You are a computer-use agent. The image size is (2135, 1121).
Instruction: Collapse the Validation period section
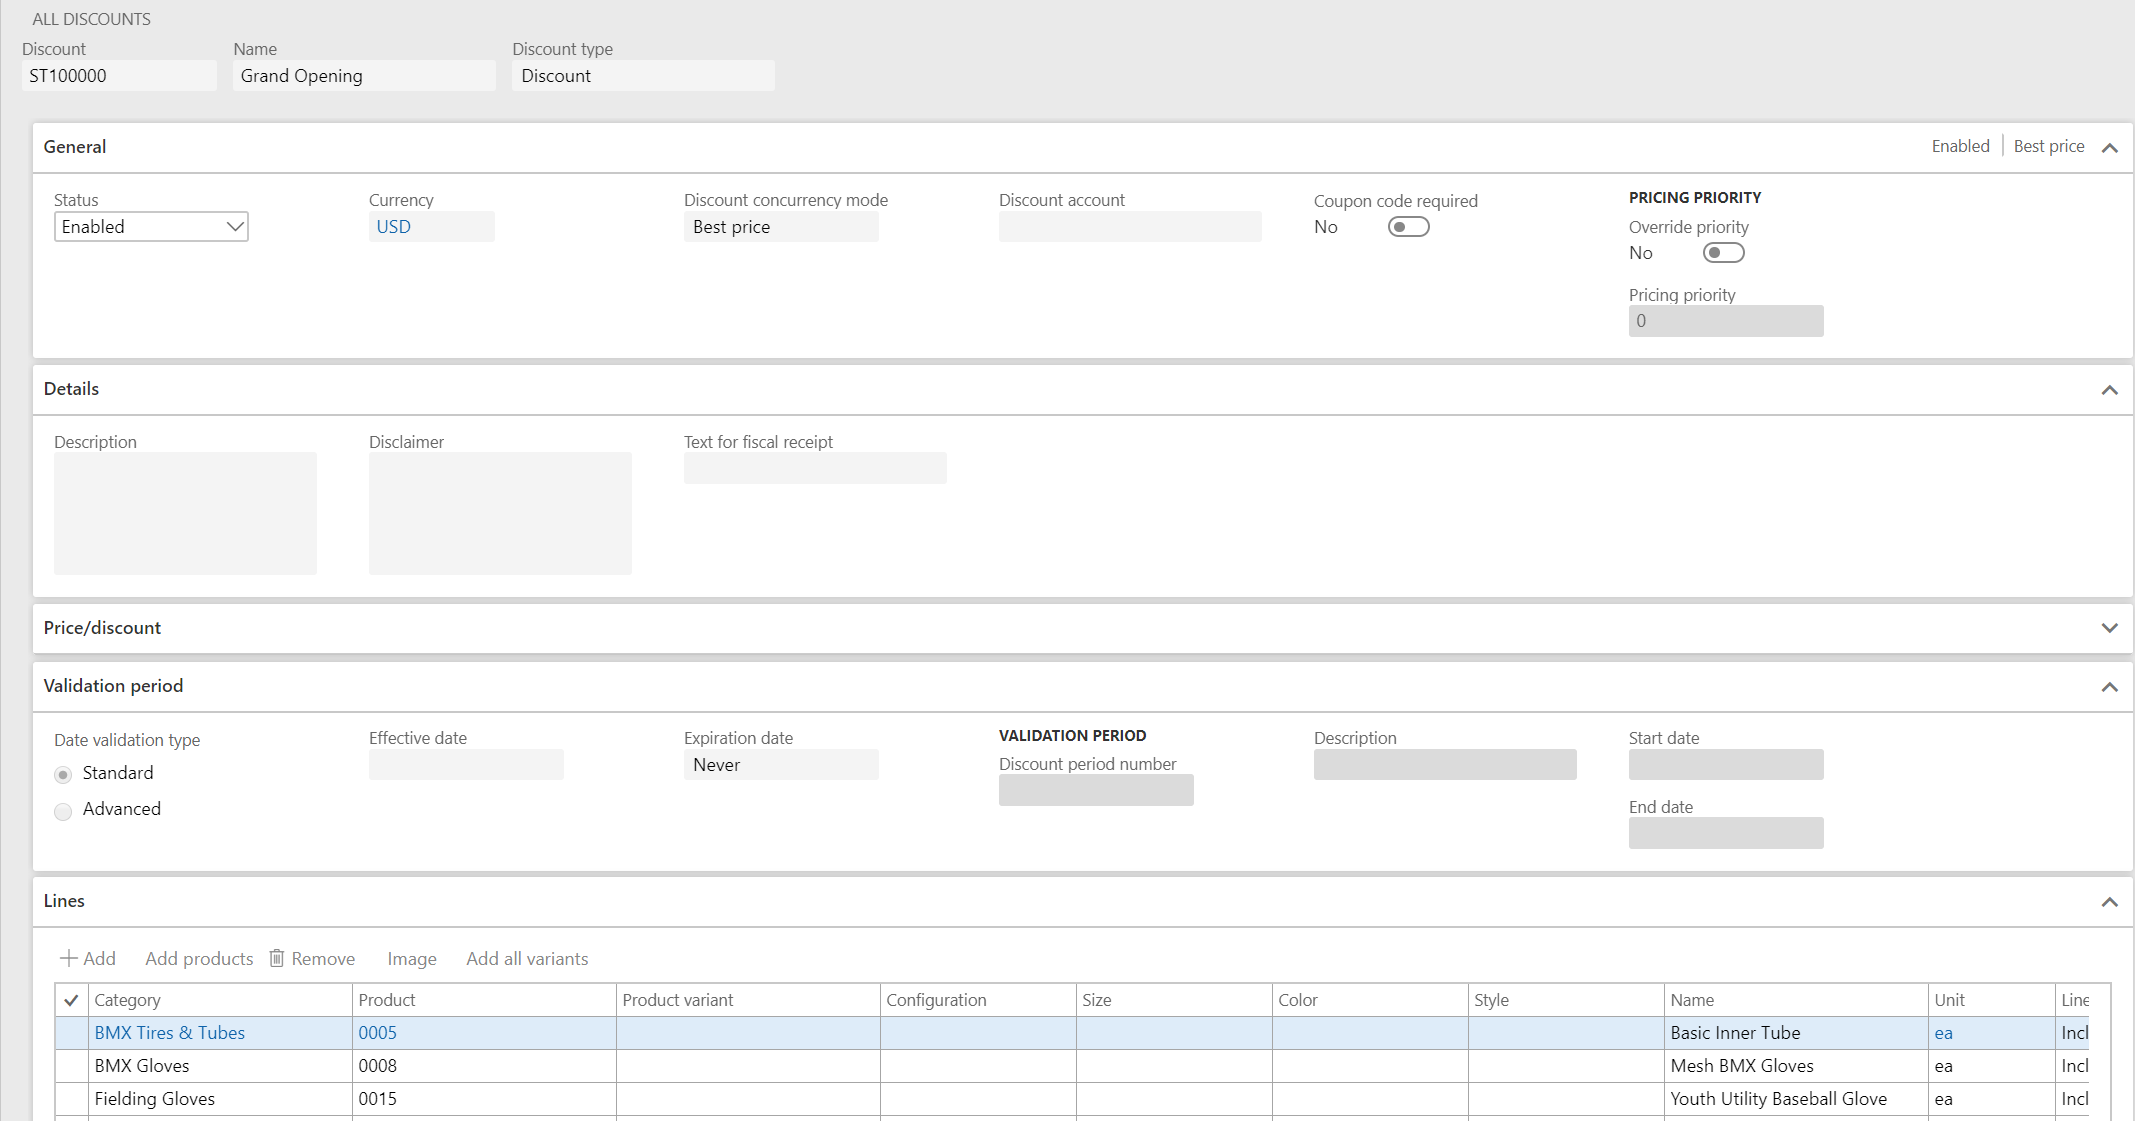point(2110,685)
